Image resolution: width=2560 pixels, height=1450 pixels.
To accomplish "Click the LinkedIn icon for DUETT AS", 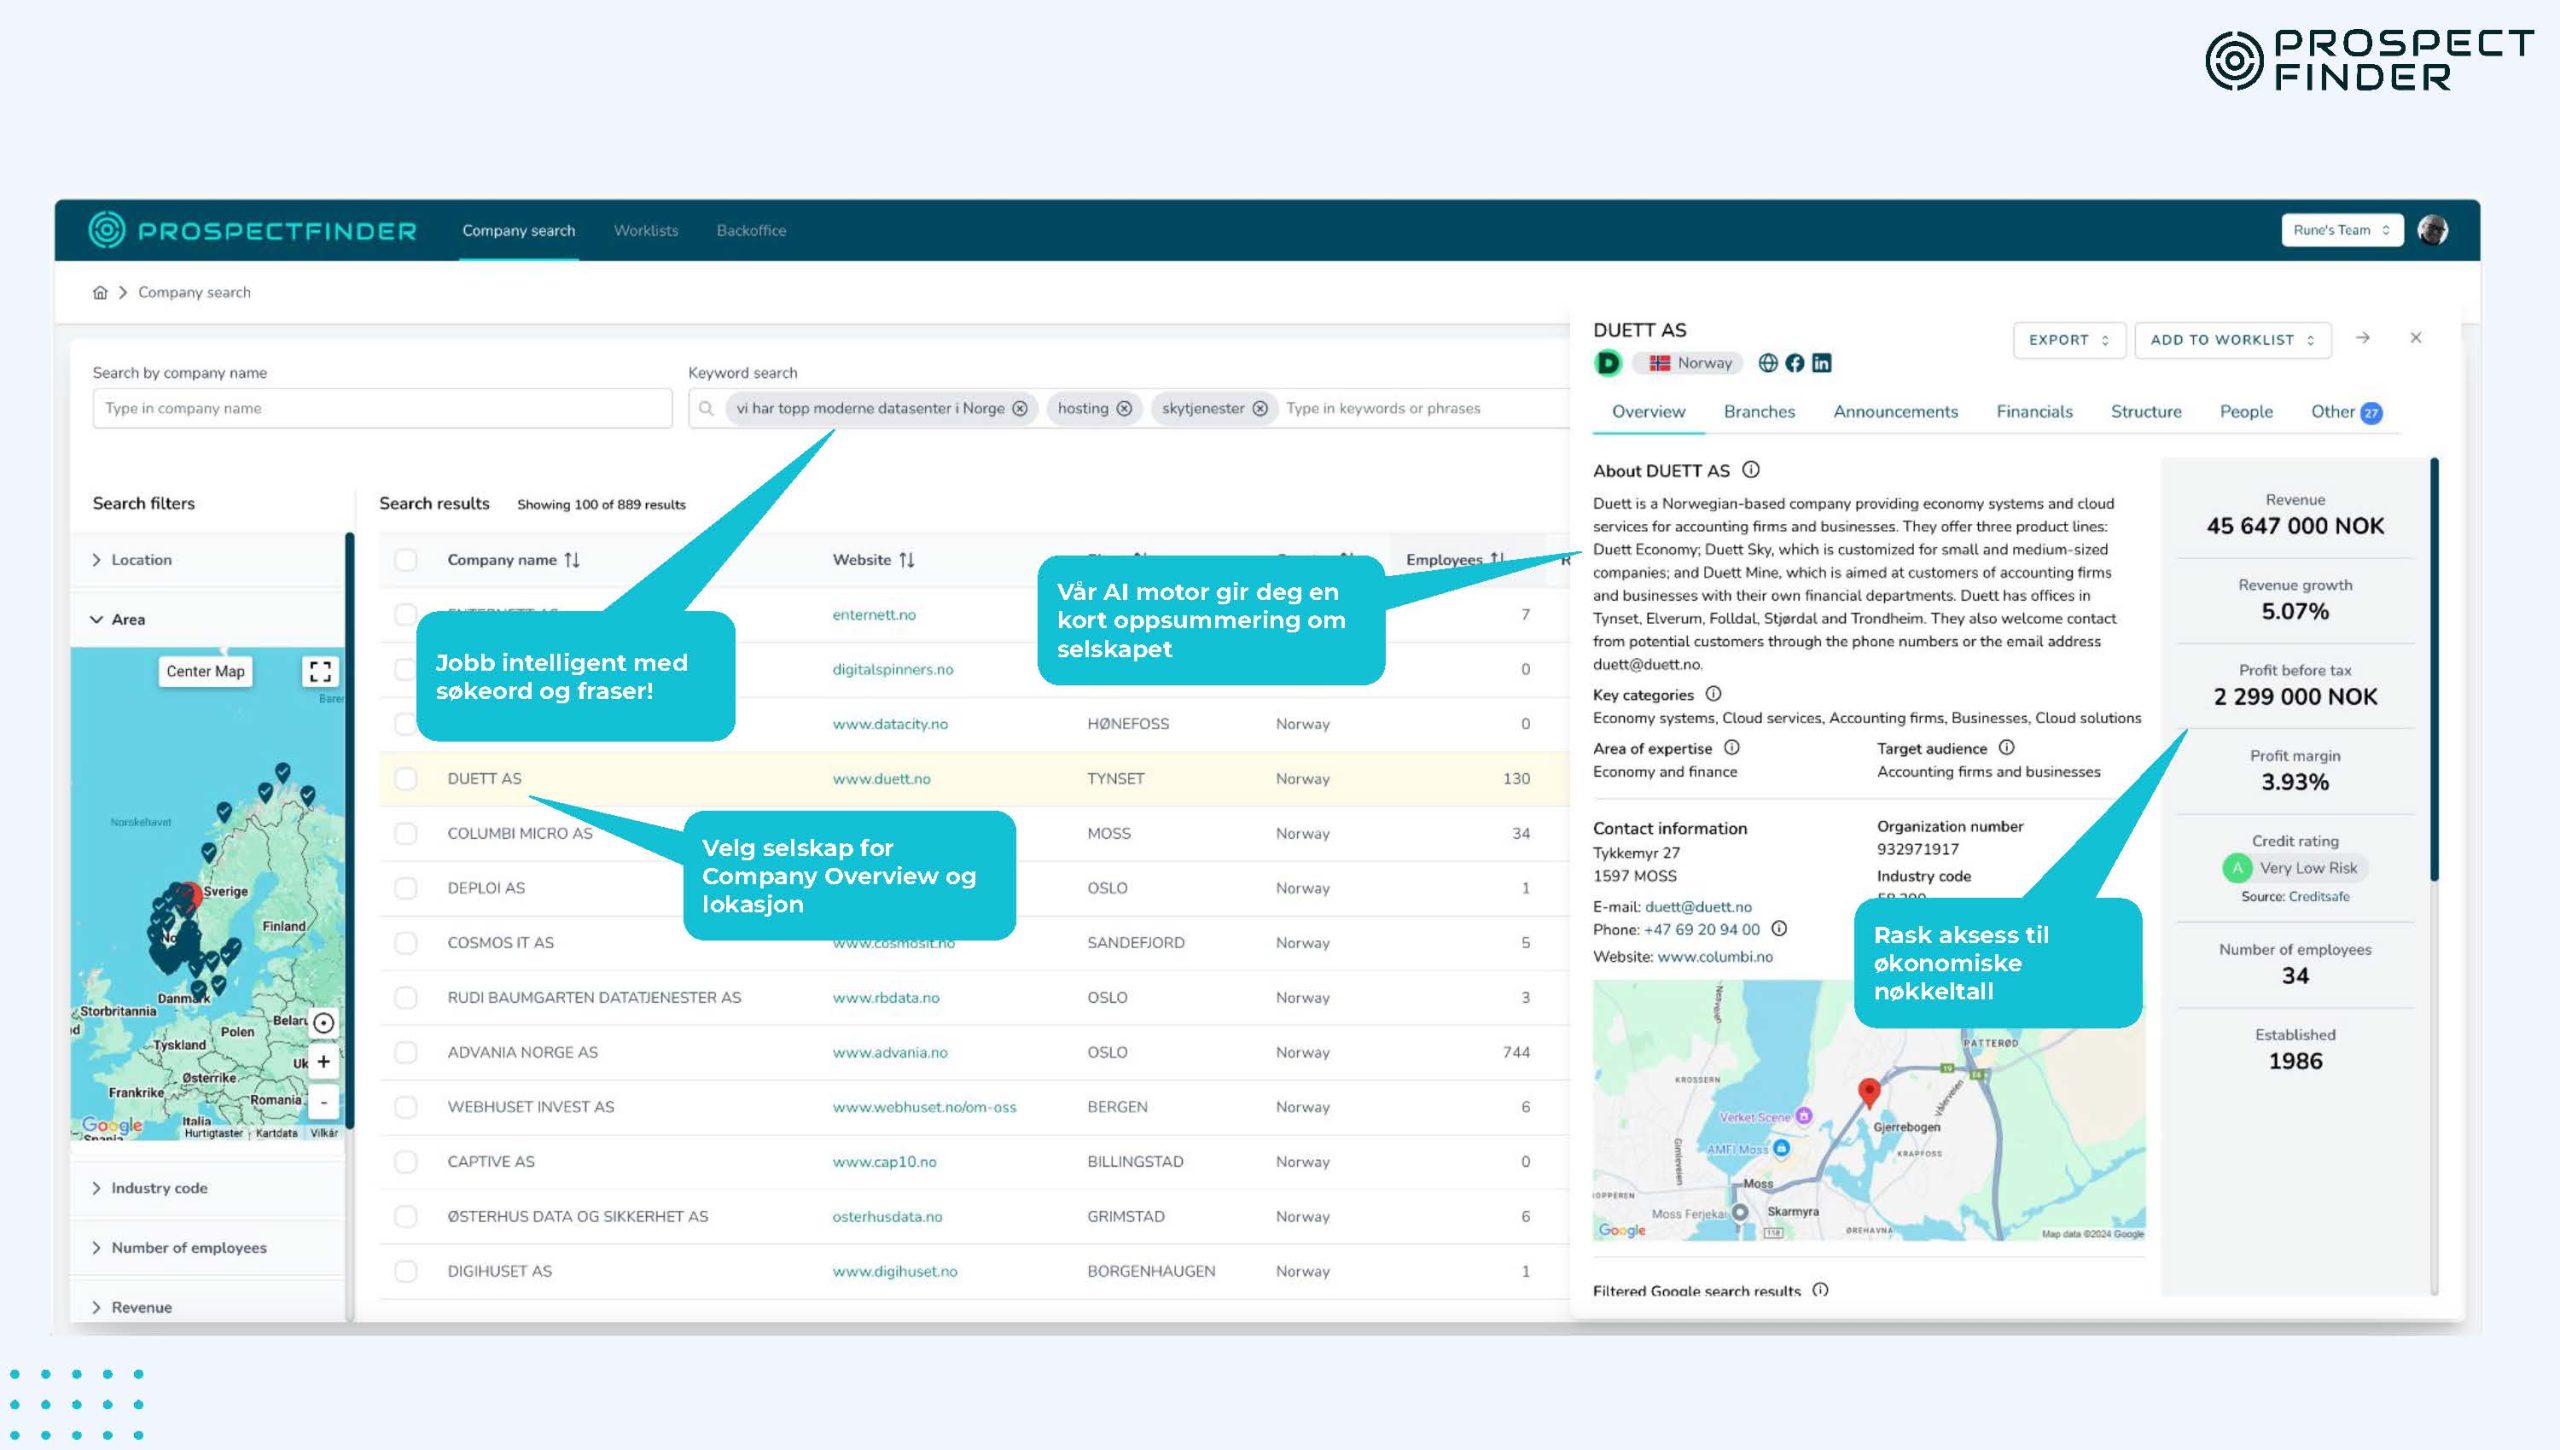I will [1821, 363].
